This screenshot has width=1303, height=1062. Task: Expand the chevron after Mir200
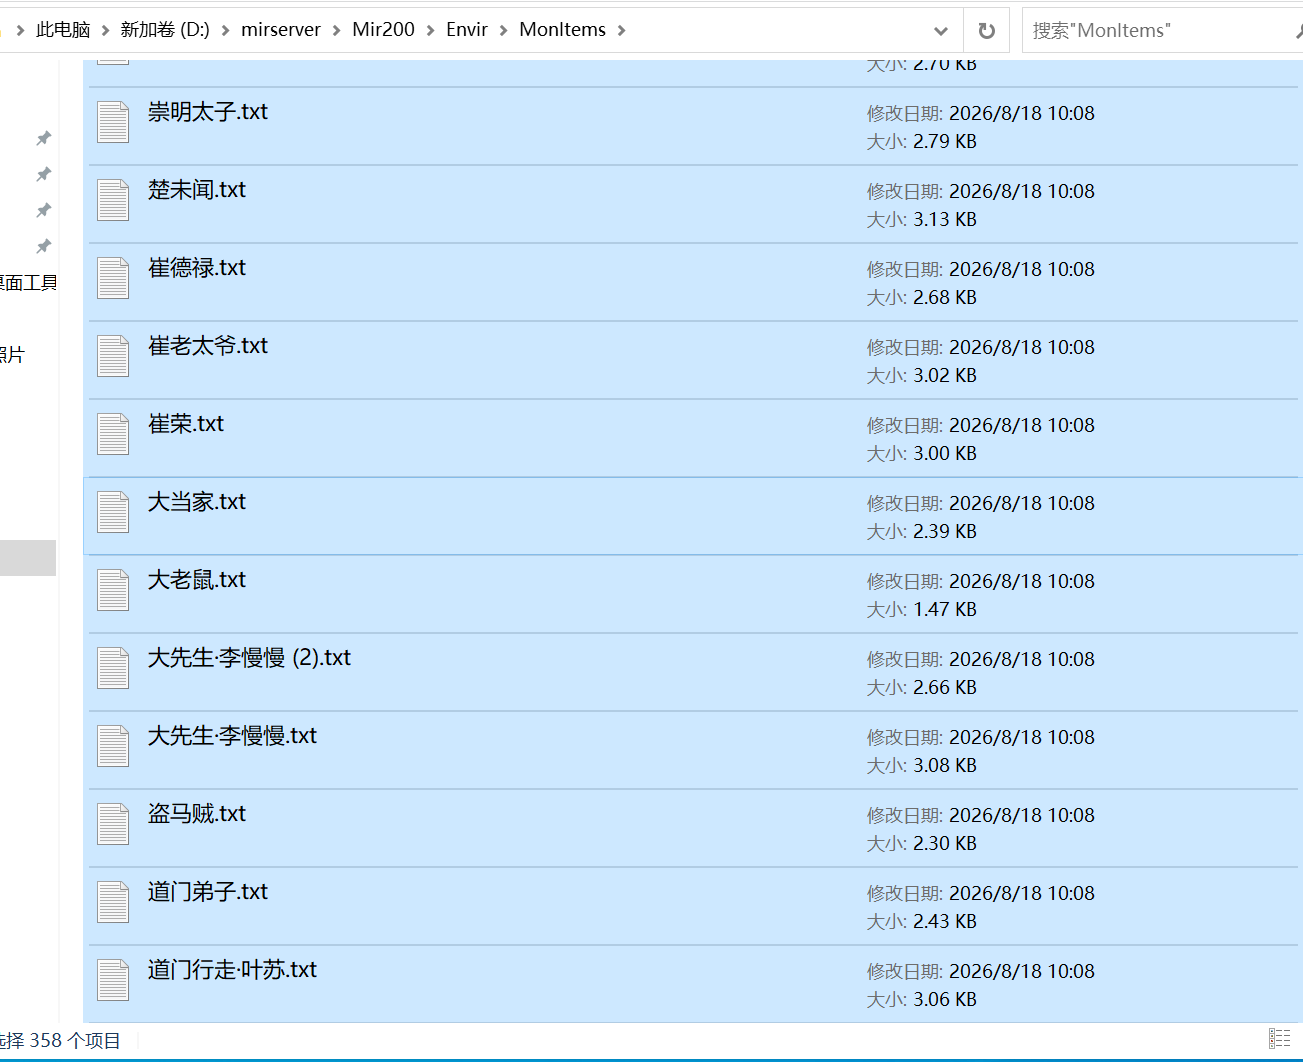430,31
